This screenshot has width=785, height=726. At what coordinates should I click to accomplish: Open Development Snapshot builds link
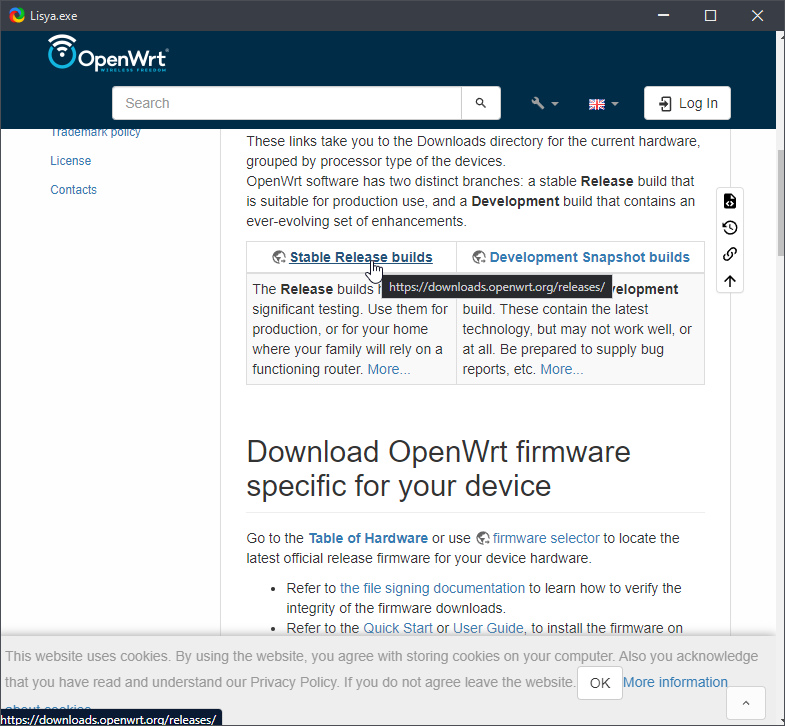tap(589, 257)
